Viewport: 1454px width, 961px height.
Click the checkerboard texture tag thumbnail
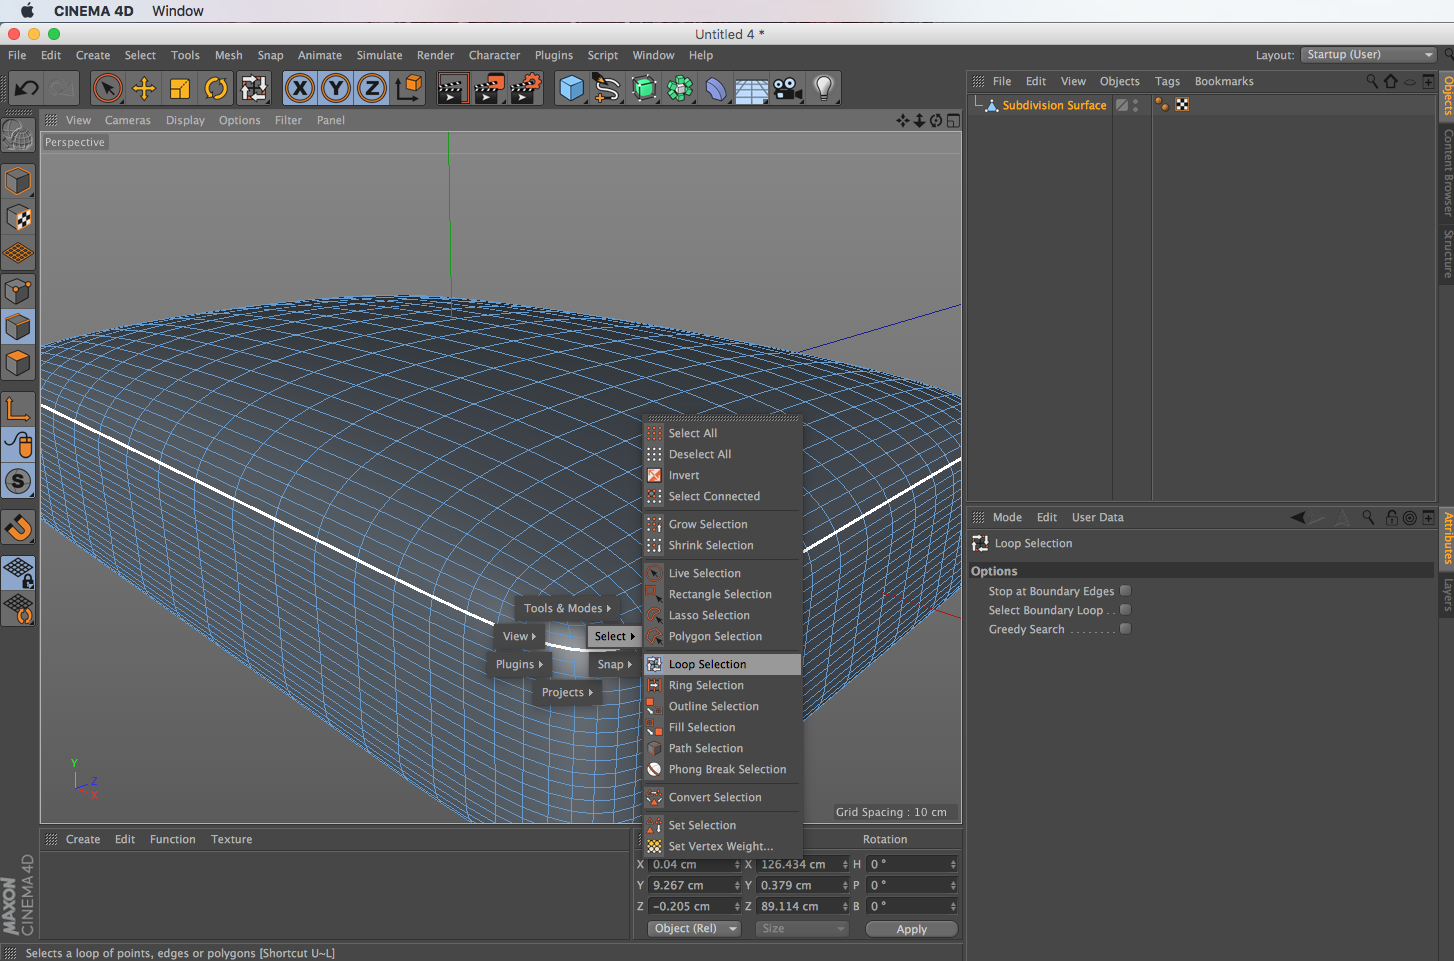1182,105
